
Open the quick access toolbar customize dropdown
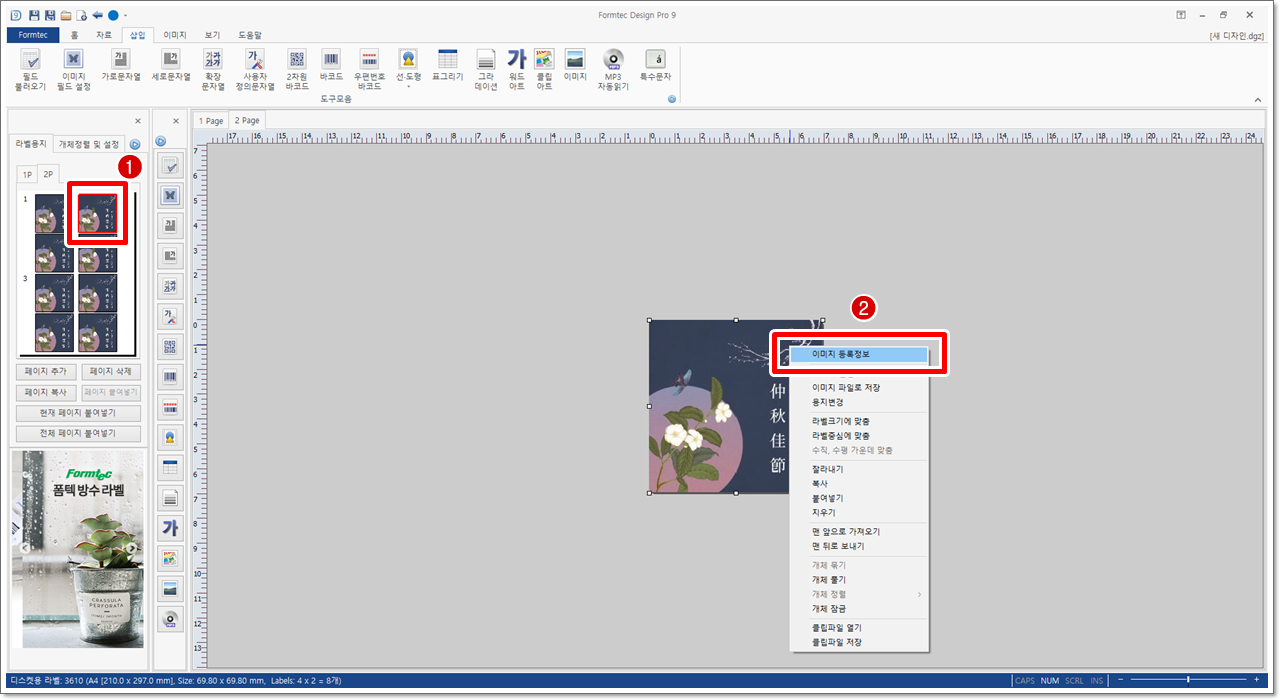126,15
